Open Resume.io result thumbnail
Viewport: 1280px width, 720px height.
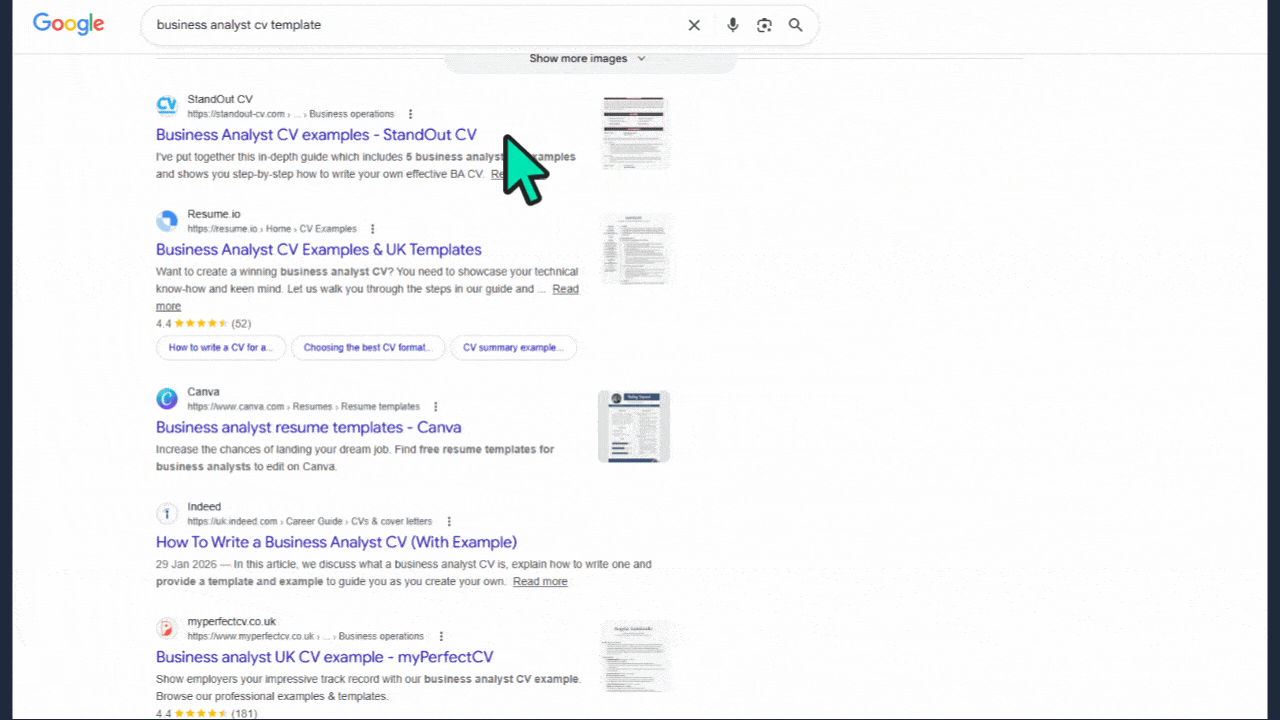pyautogui.click(x=634, y=248)
